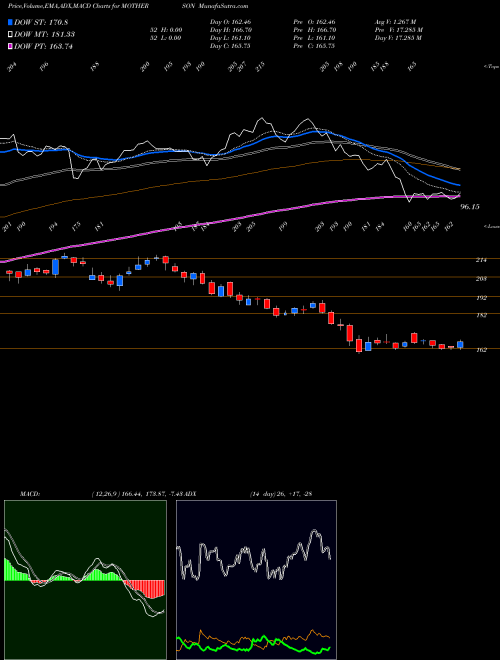Image resolution: width=500 pixels, height=660 pixels.
Task: Click the 203 price level label
Action: [481, 279]
